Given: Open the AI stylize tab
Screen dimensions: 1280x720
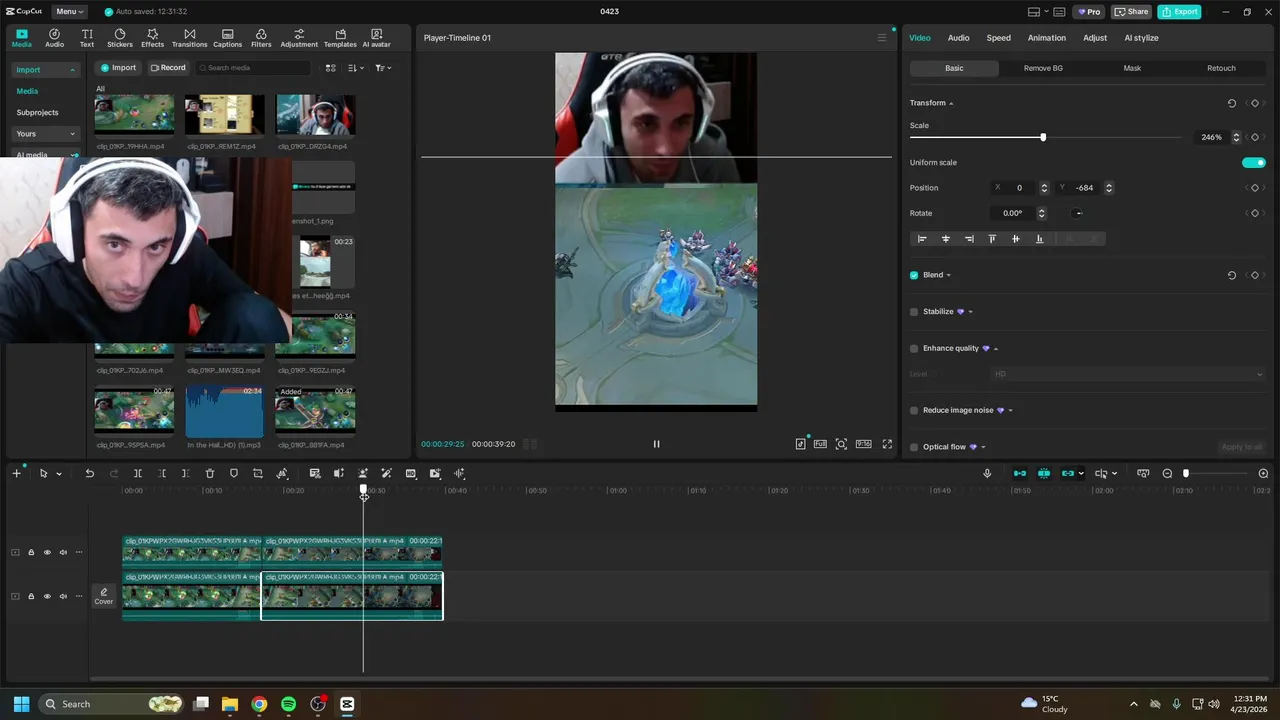Looking at the screenshot, I should point(1141,38).
